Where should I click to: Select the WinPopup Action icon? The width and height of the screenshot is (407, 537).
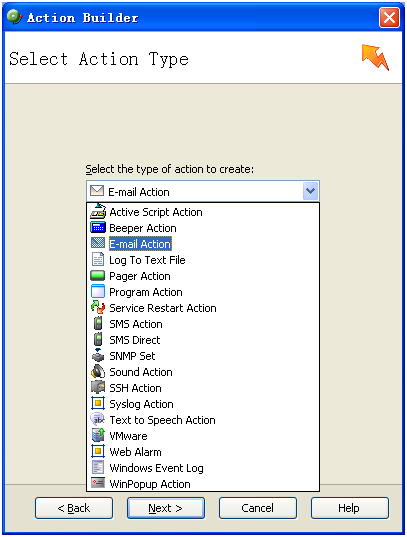[98, 483]
